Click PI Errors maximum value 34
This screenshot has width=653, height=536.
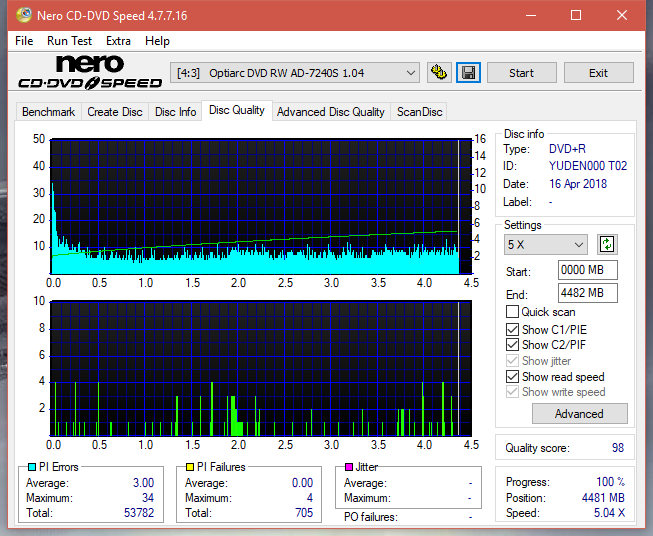[x=148, y=498]
